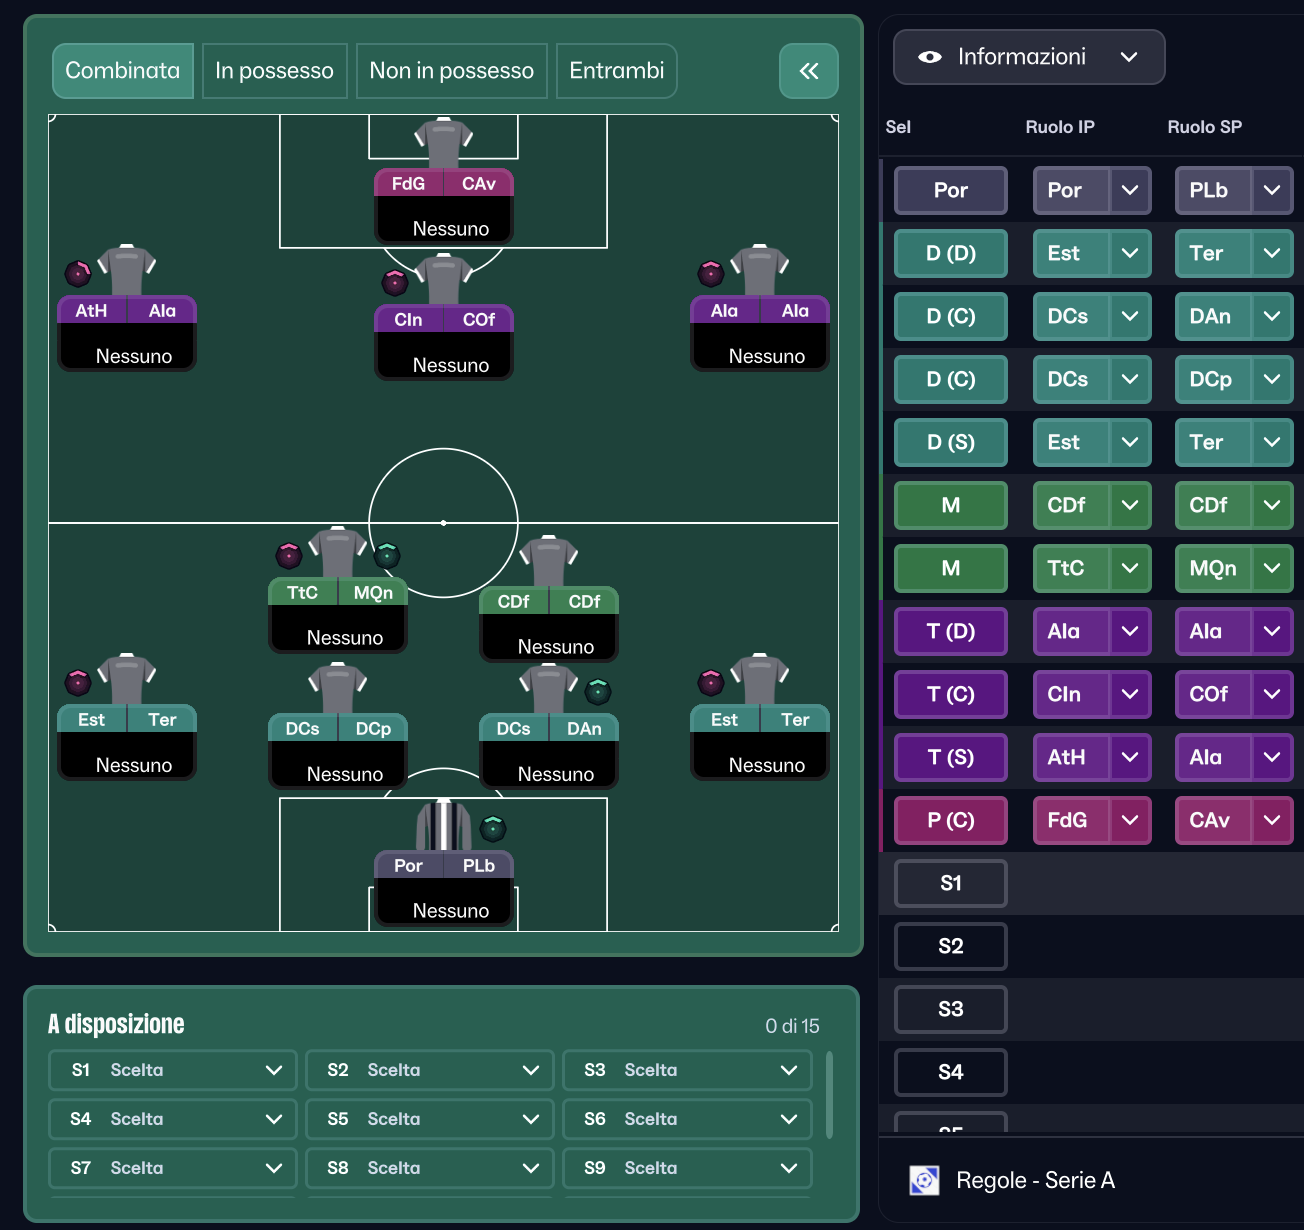Click the green icon beside the goalkeeper shirt
This screenshot has width=1304, height=1230.
tap(493, 828)
